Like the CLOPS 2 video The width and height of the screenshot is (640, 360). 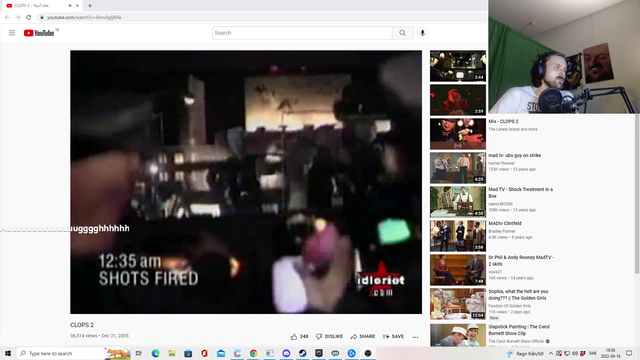pos(299,336)
